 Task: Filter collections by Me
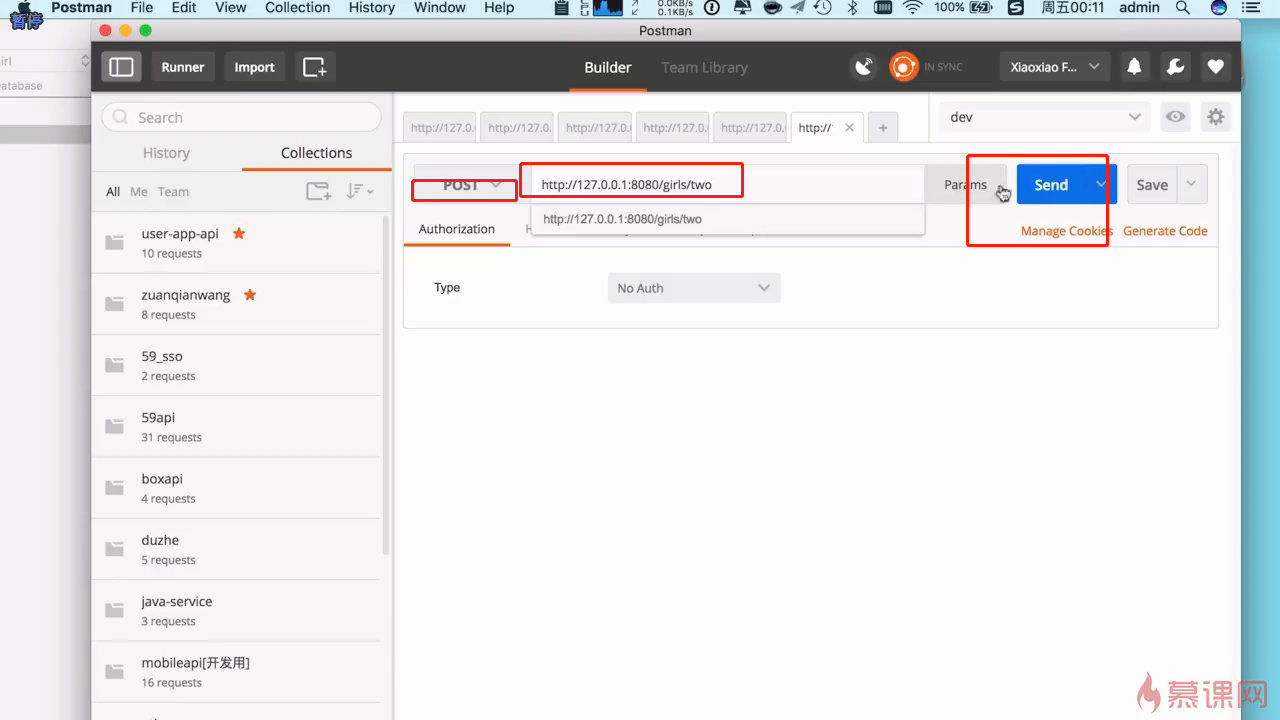point(139,192)
